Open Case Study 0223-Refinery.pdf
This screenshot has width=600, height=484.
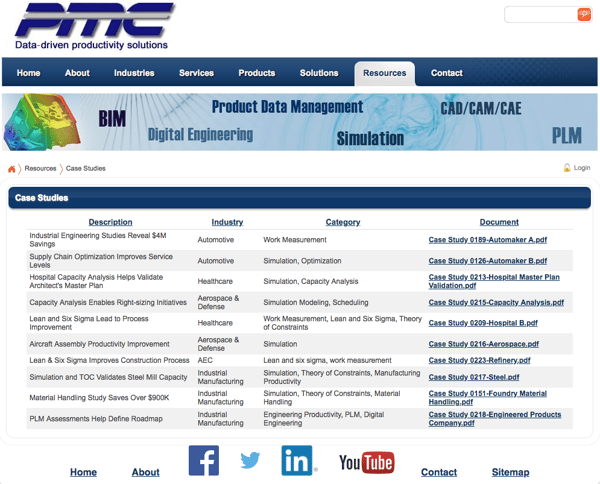(x=479, y=360)
